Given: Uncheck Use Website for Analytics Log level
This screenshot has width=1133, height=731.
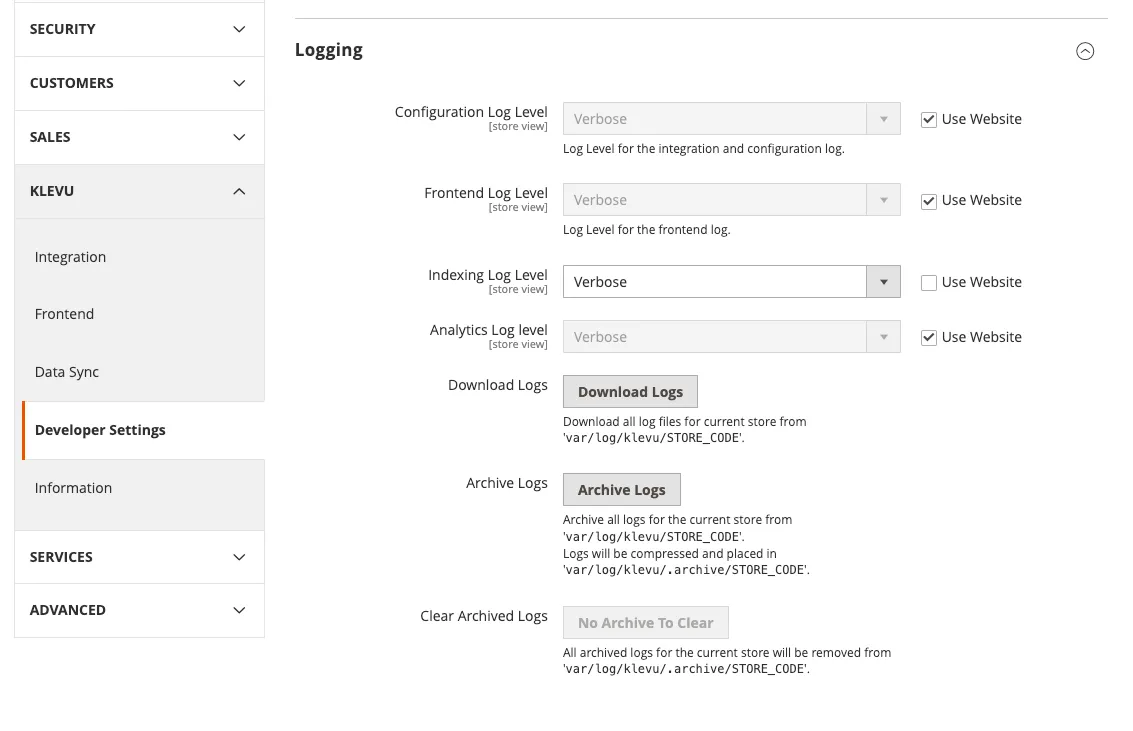Looking at the screenshot, I should [x=929, y=338].
